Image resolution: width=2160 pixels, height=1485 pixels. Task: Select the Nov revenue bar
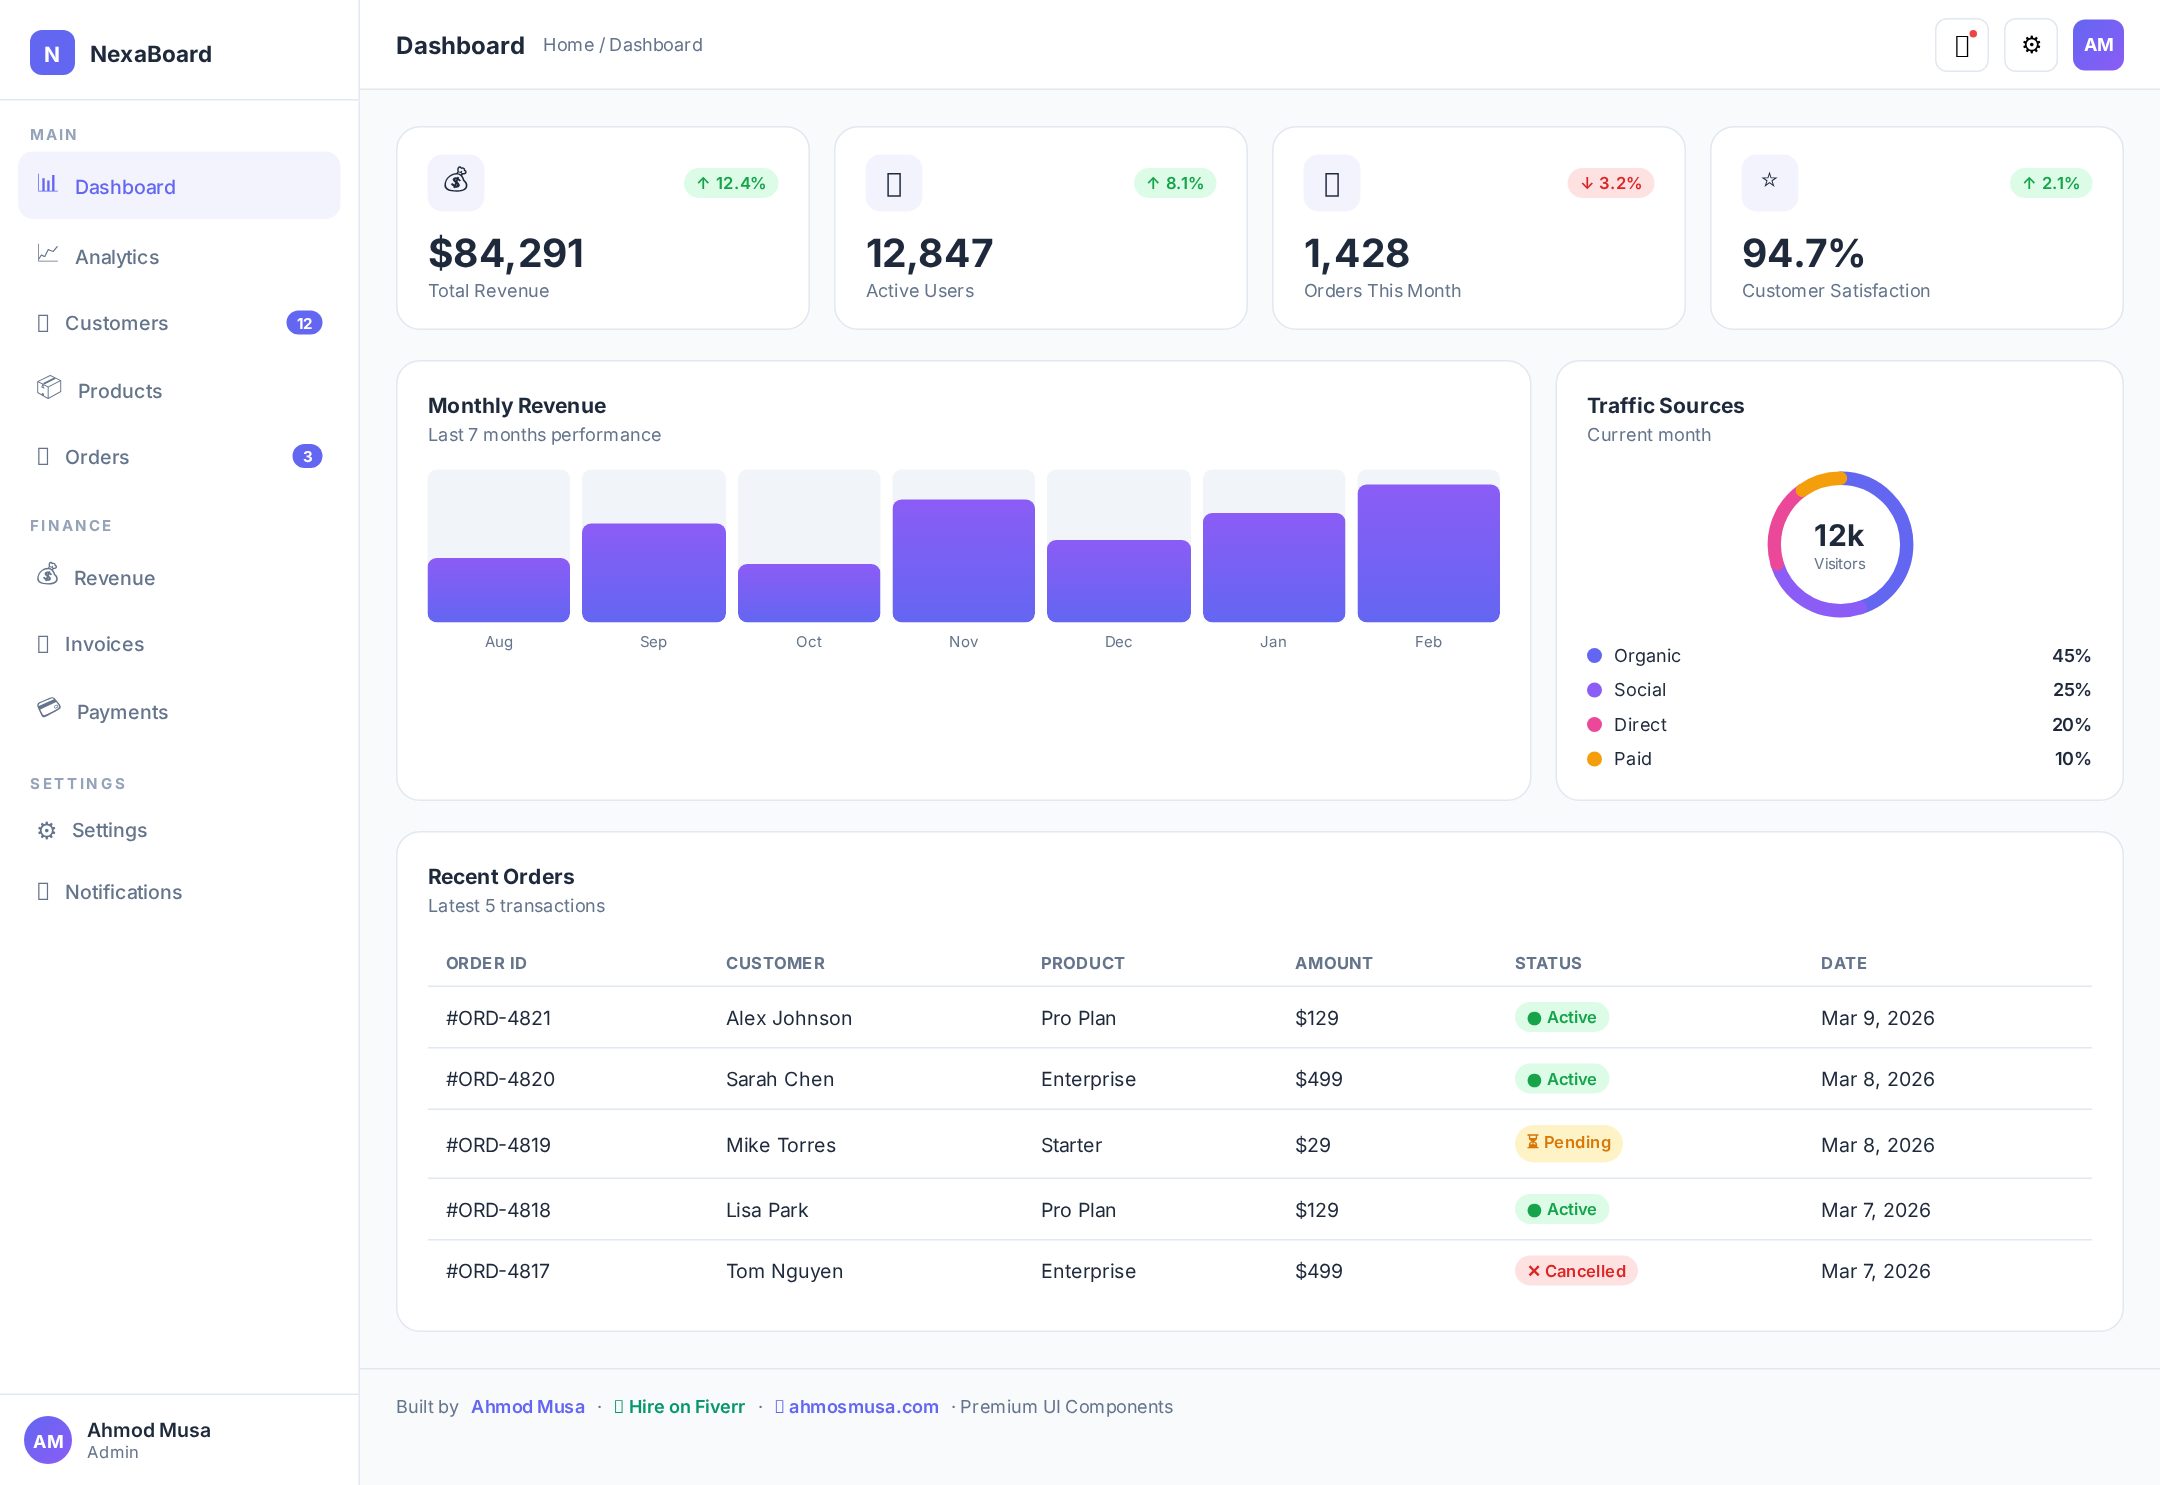964,560
